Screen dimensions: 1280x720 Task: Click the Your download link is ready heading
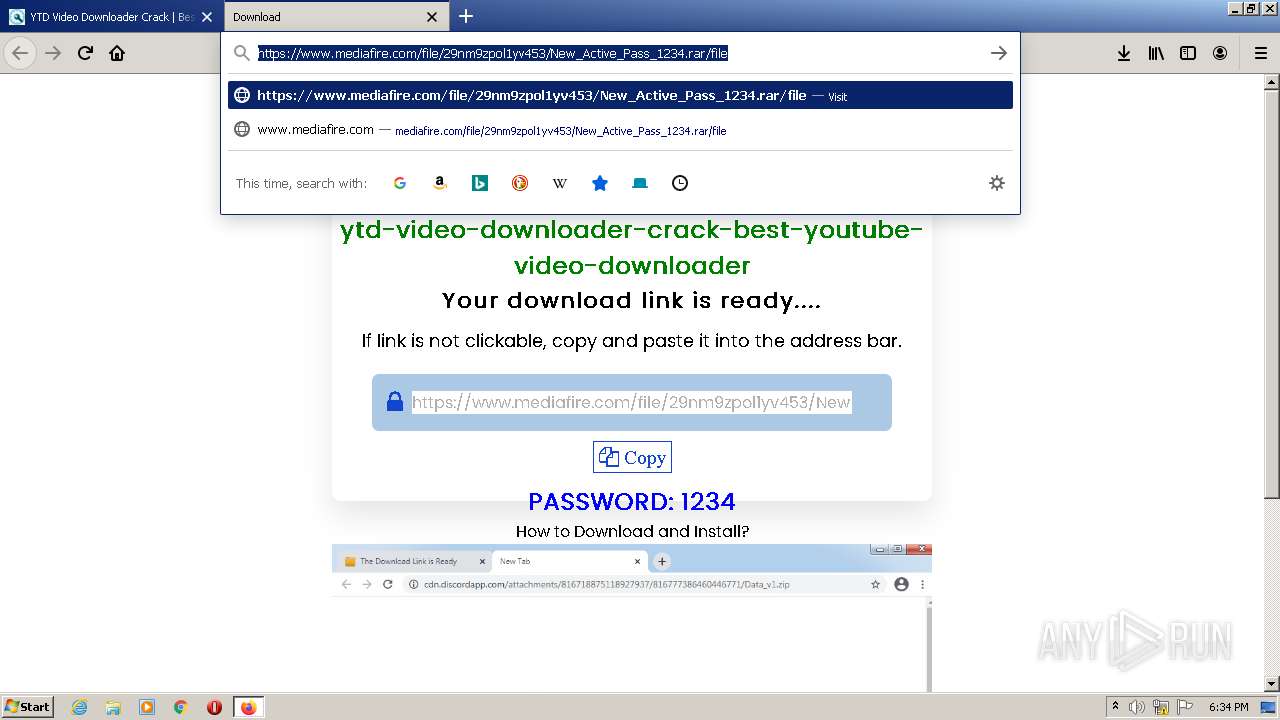632,300
